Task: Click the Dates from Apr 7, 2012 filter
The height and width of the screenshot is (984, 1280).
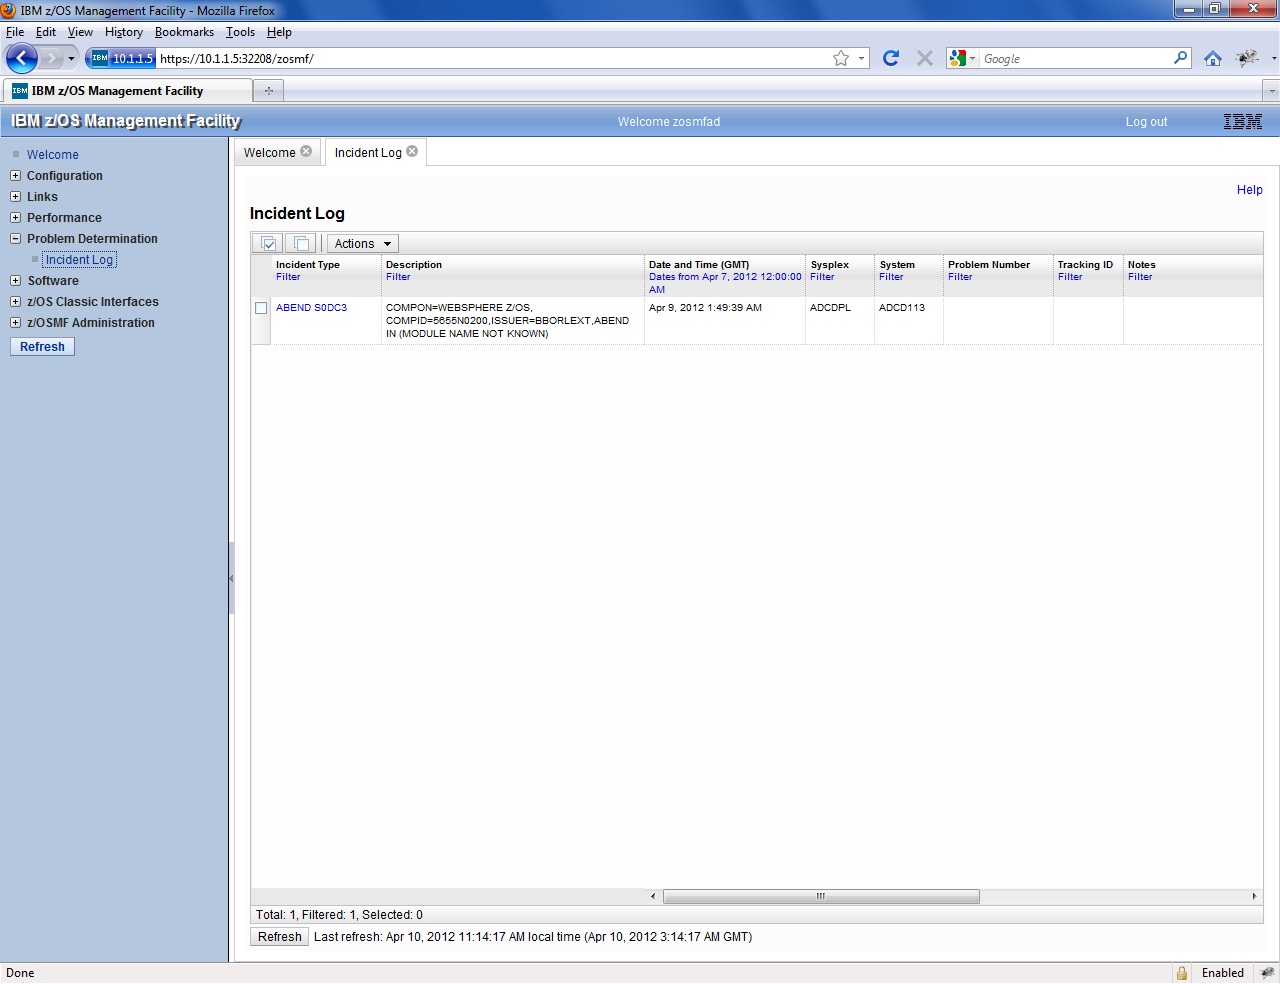Action: pos(725,283)
